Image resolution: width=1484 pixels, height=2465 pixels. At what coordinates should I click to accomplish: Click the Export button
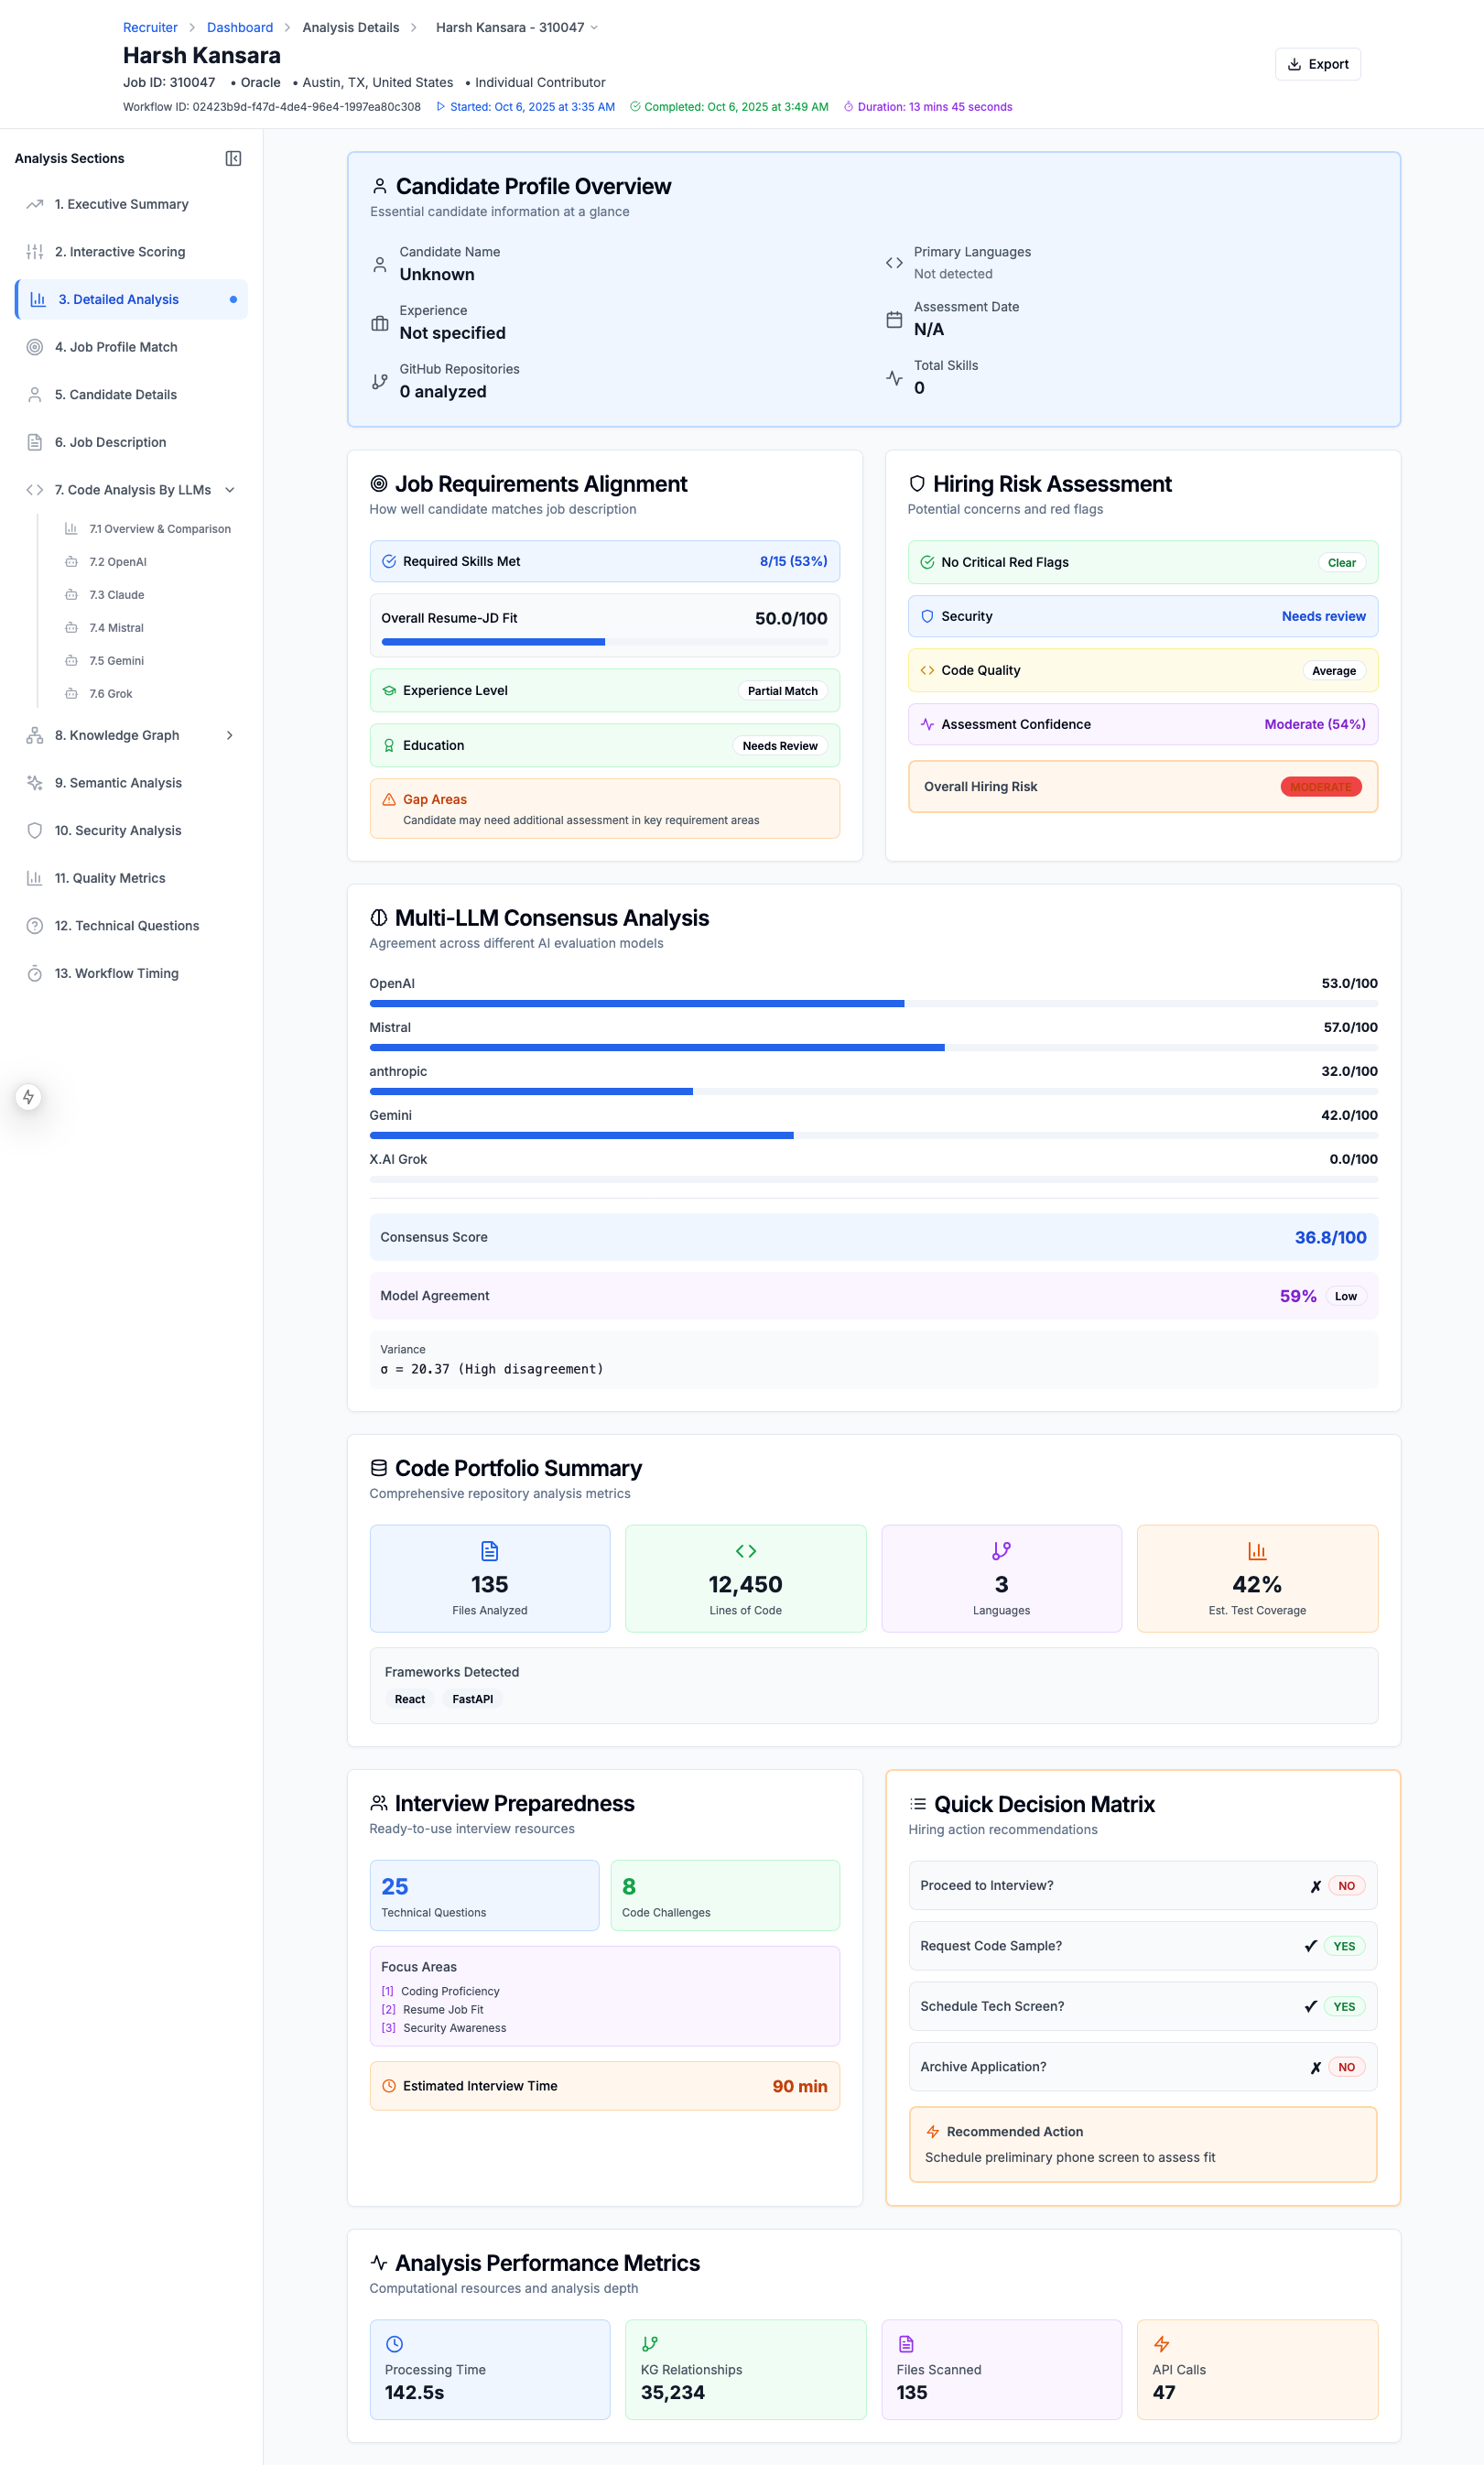(x=1317, y=64)
